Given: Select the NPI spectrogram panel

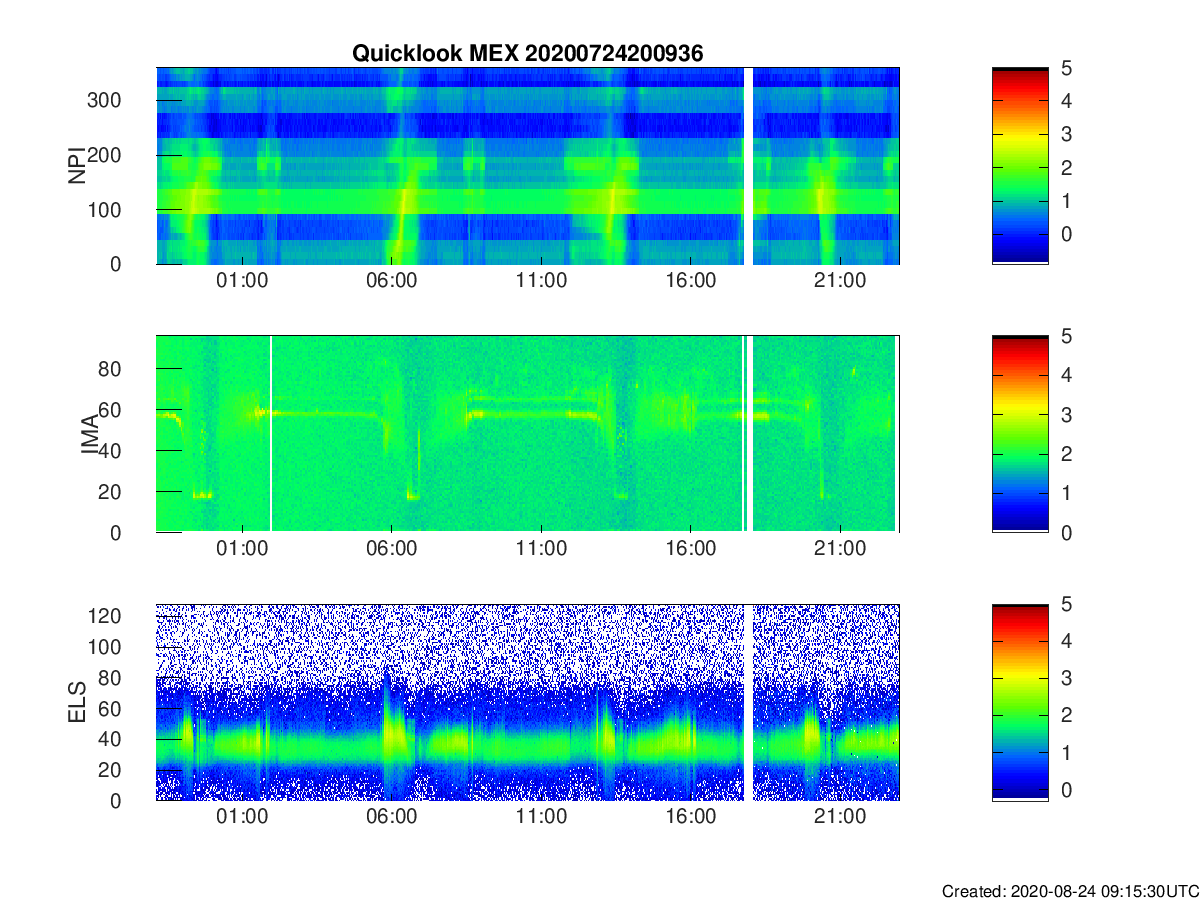Looking at the screenshot, I should pyautogui.click(x=528, y=166).
